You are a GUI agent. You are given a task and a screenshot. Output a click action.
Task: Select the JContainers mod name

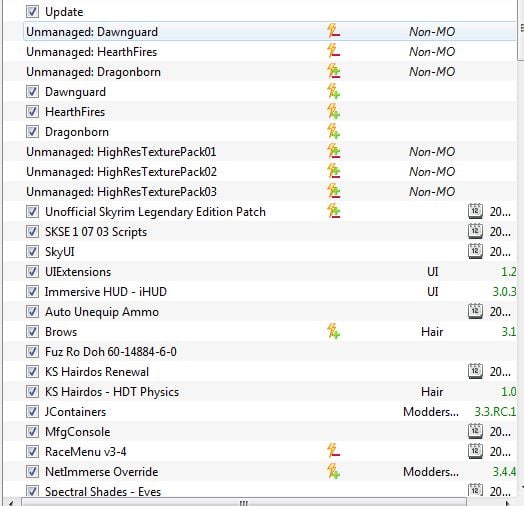(75, 412)
